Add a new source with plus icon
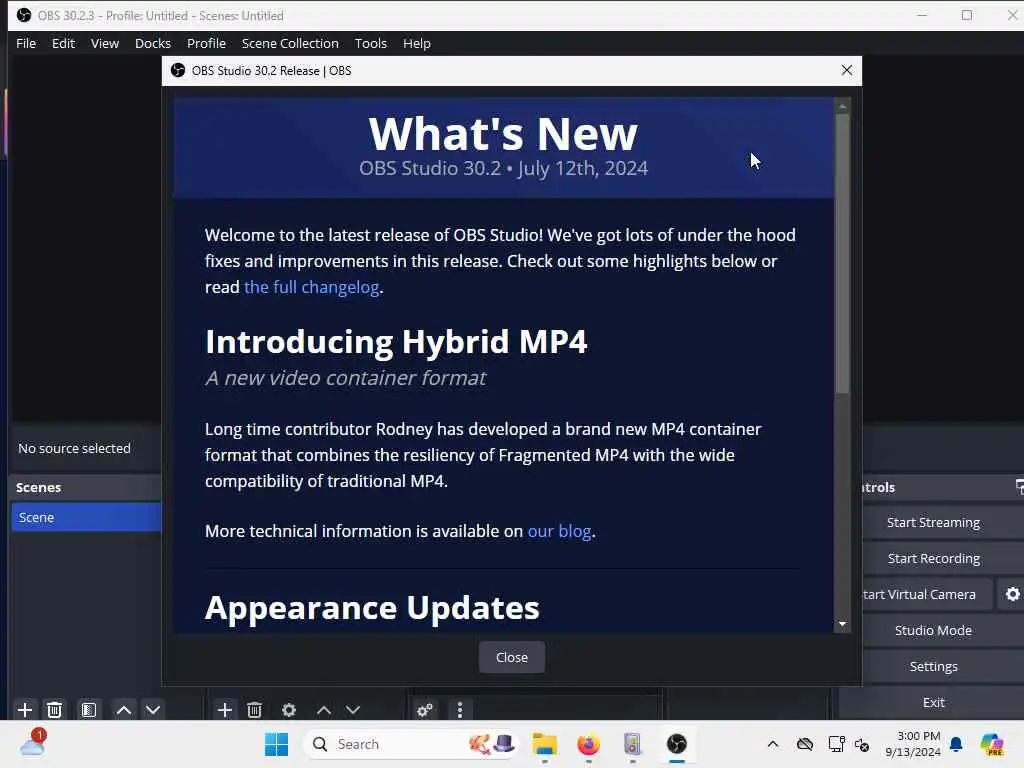 pos(225,709)
